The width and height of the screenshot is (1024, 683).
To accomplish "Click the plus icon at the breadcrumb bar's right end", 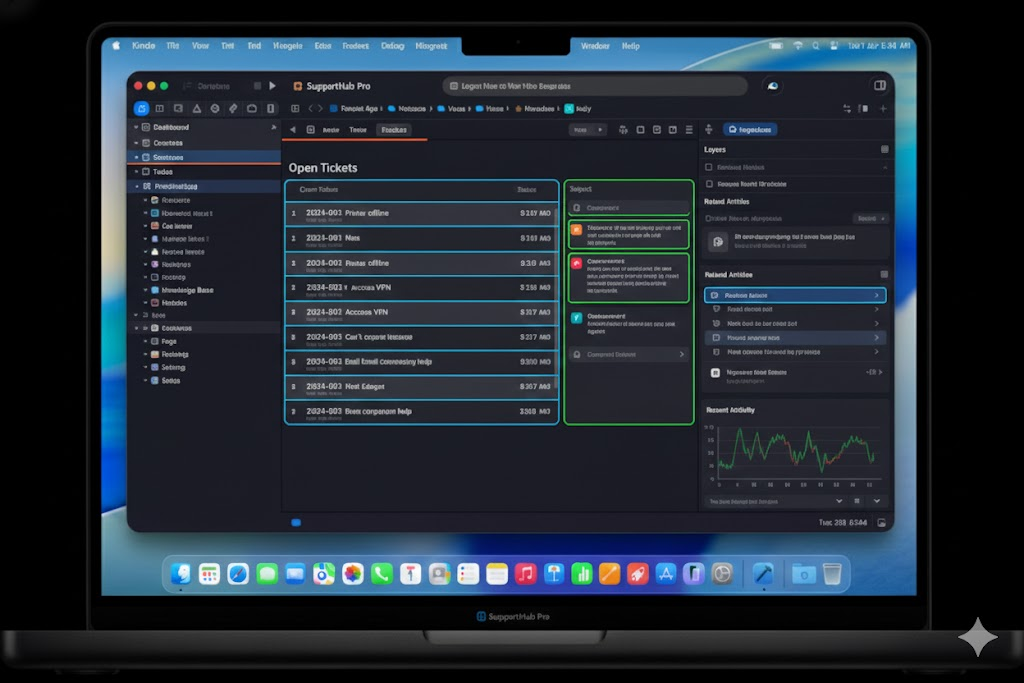I will pyautogui.click(x=883, y=108).
